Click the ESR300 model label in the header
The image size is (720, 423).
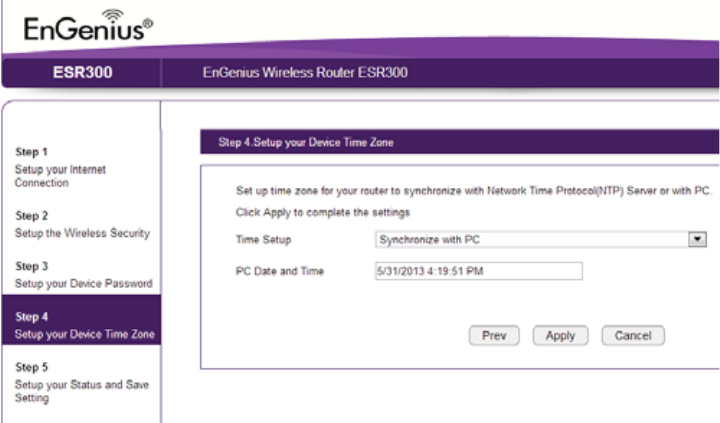coord(83,72)
